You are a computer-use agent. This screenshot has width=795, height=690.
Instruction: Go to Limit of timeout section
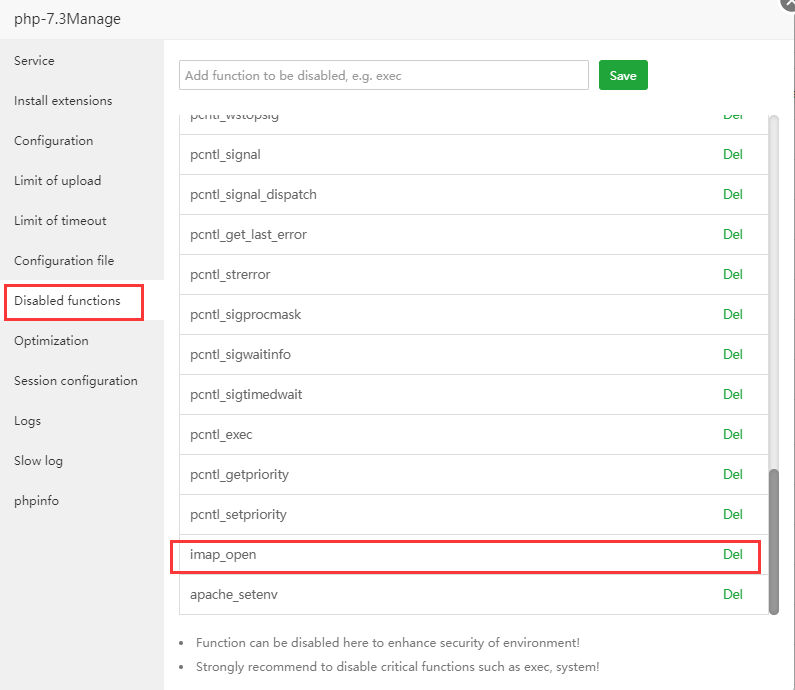(60, 221)
